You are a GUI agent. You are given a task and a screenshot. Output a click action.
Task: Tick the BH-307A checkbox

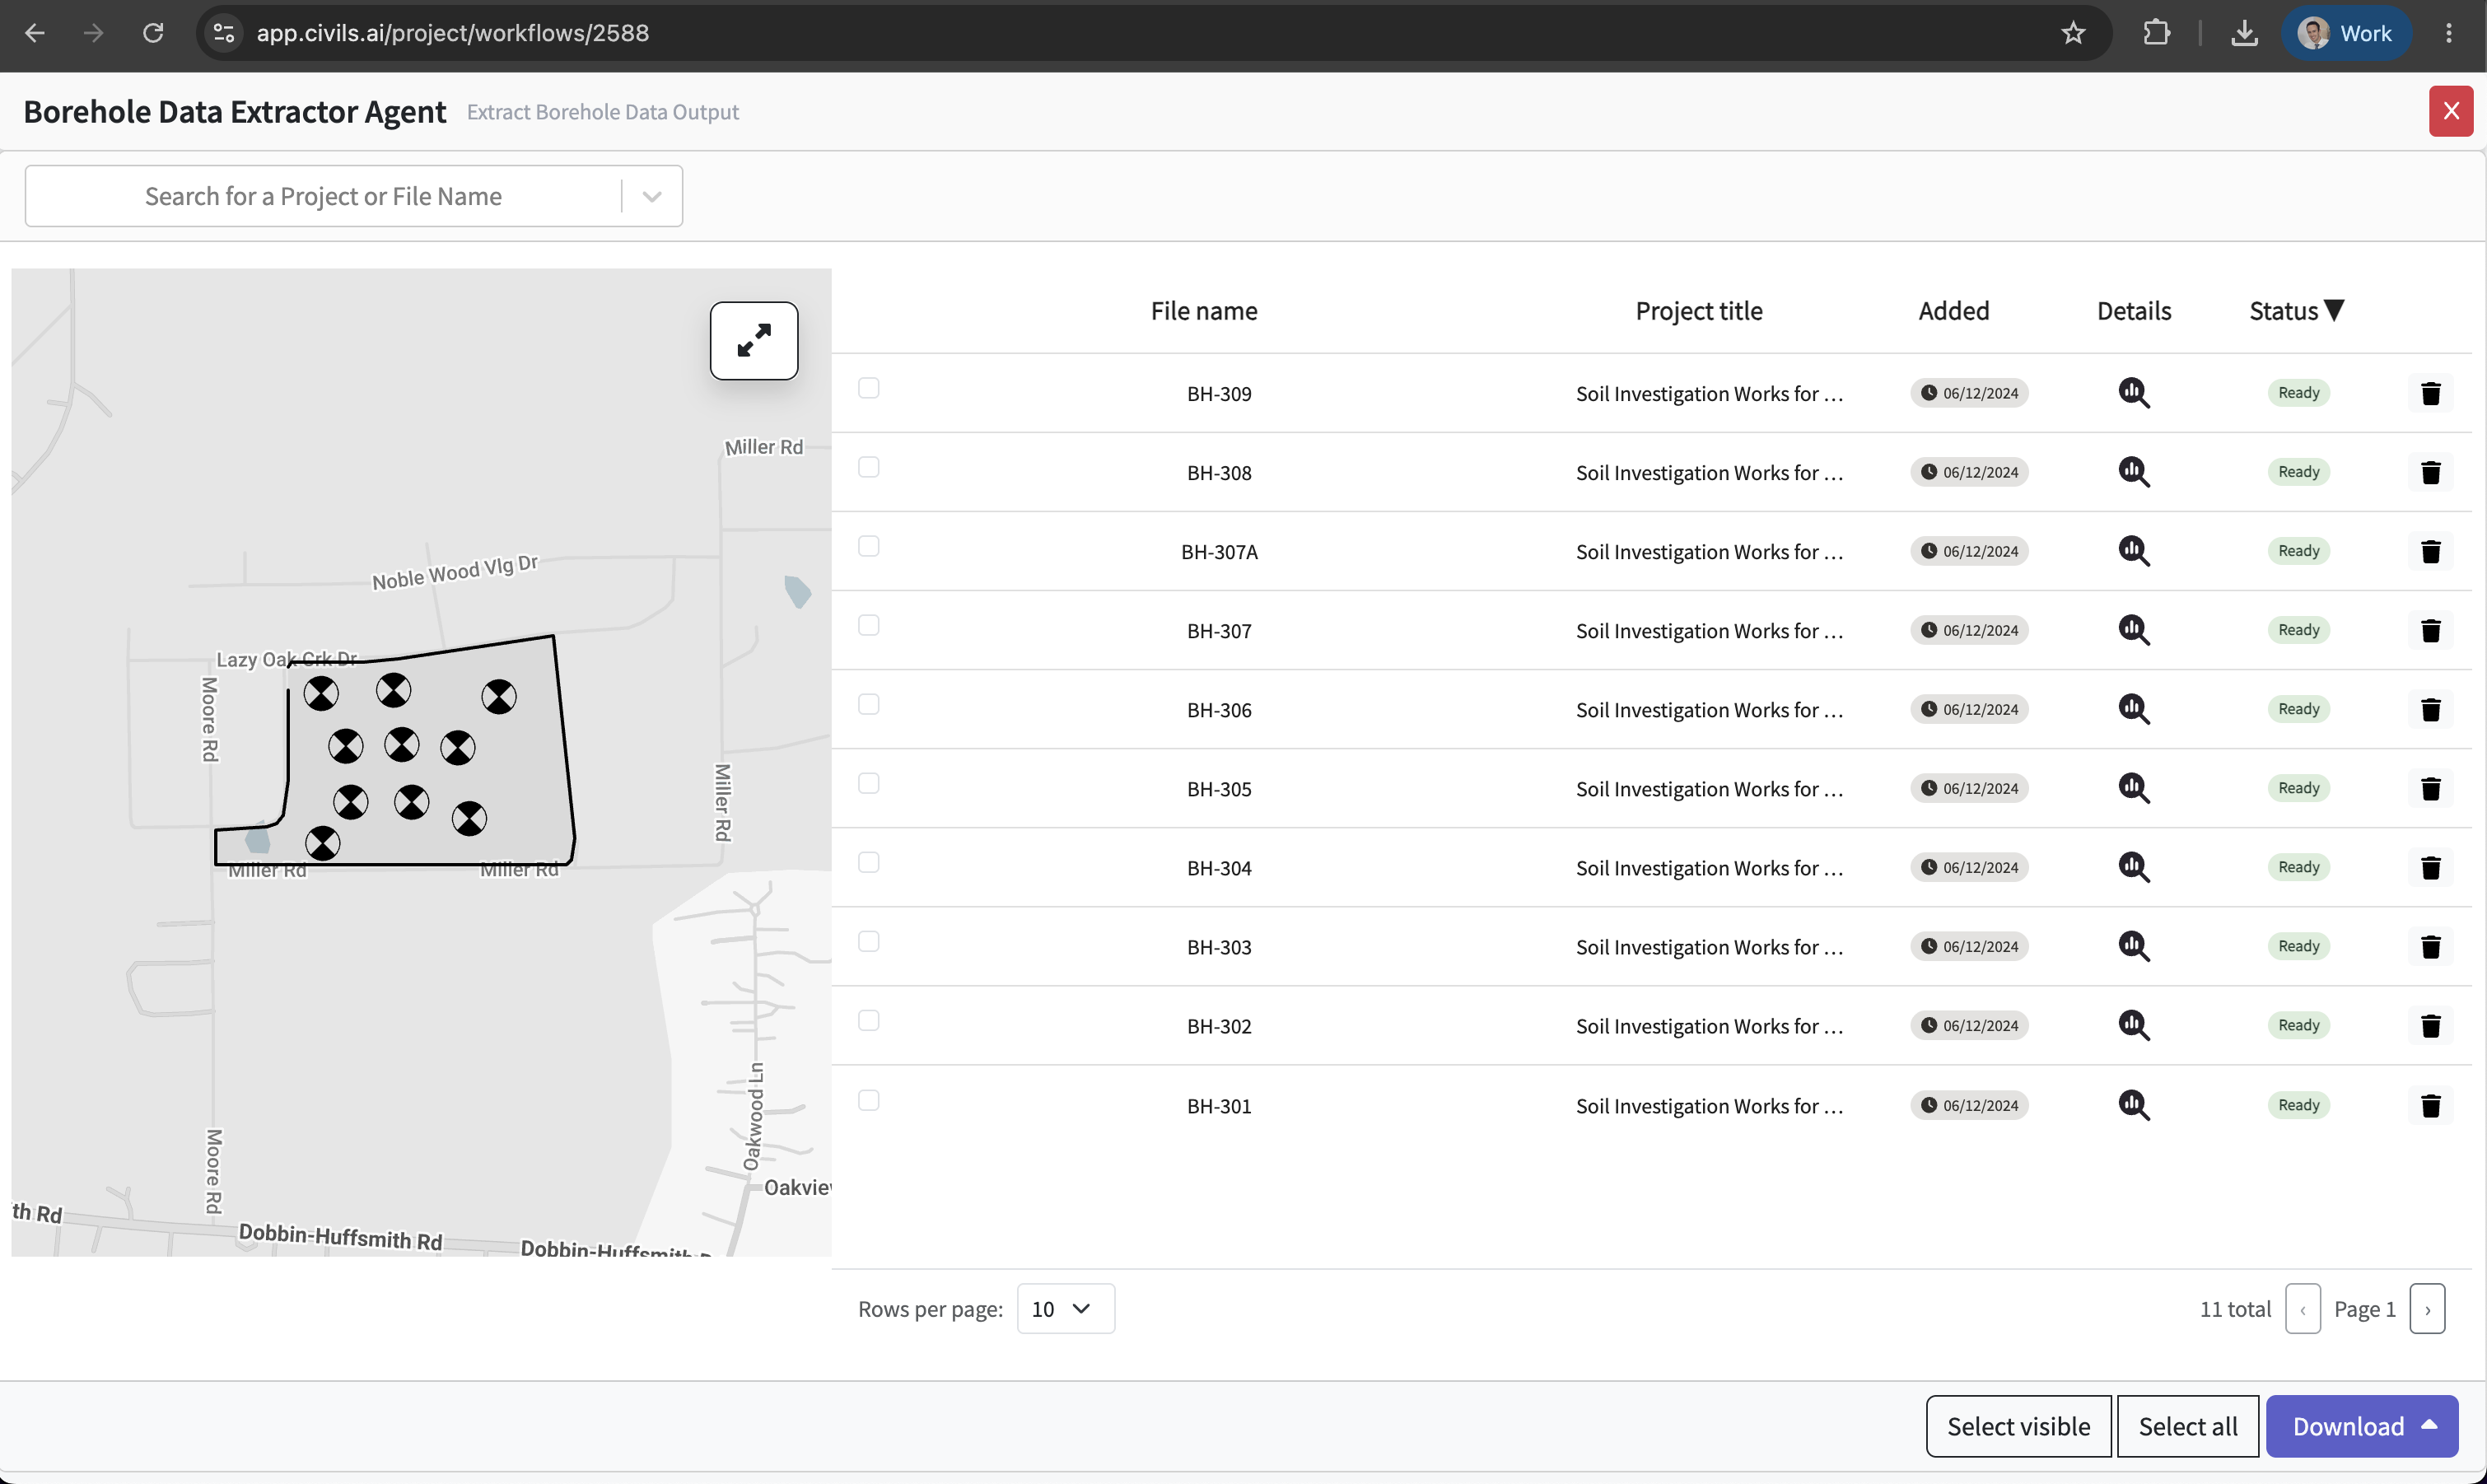[868, 546]
